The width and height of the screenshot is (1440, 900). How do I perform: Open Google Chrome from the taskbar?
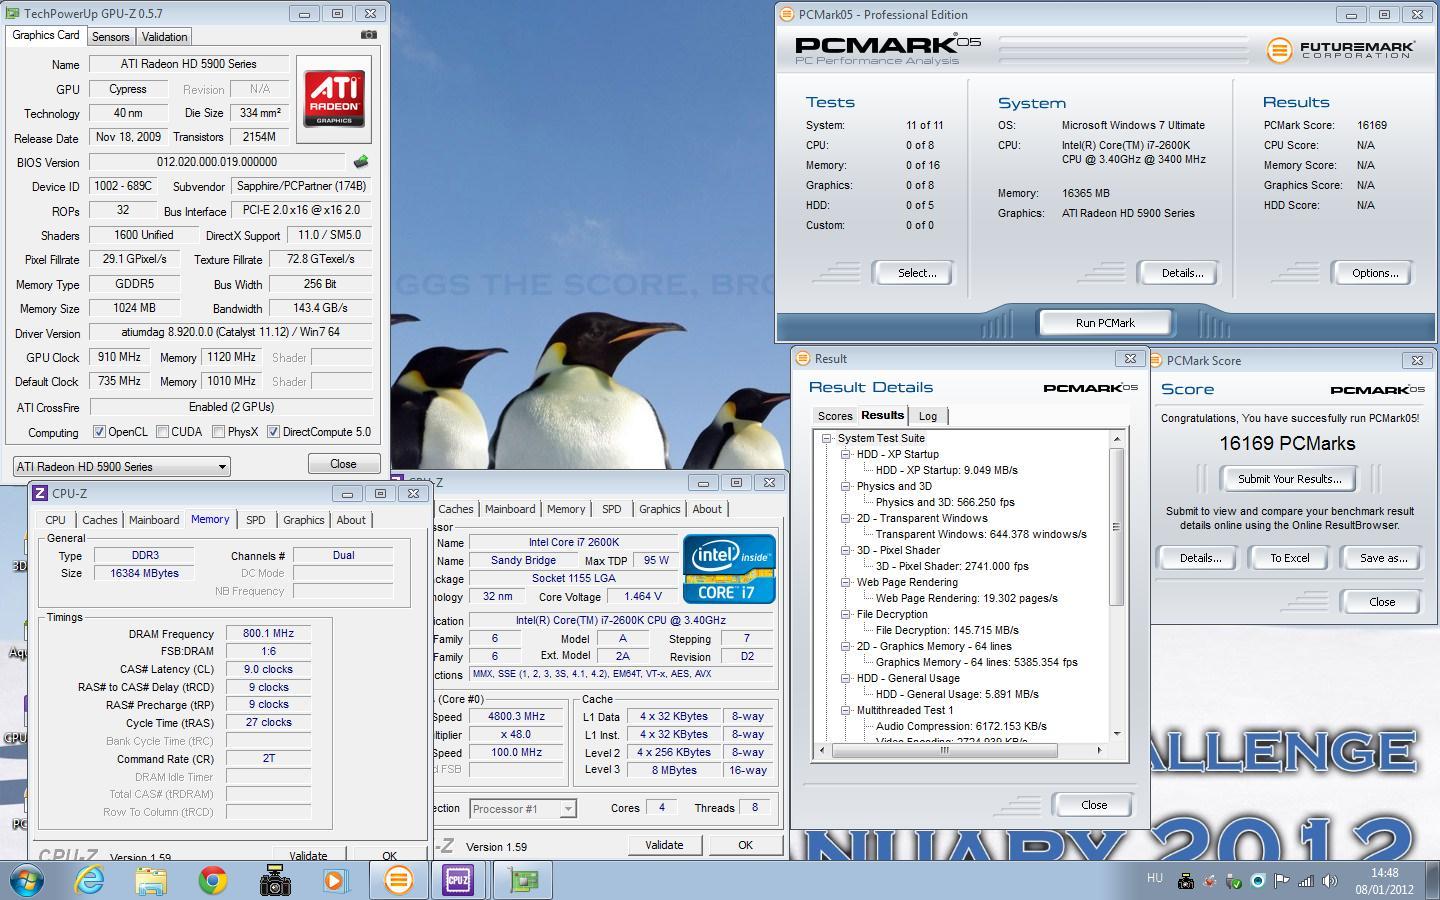[212, 880]
